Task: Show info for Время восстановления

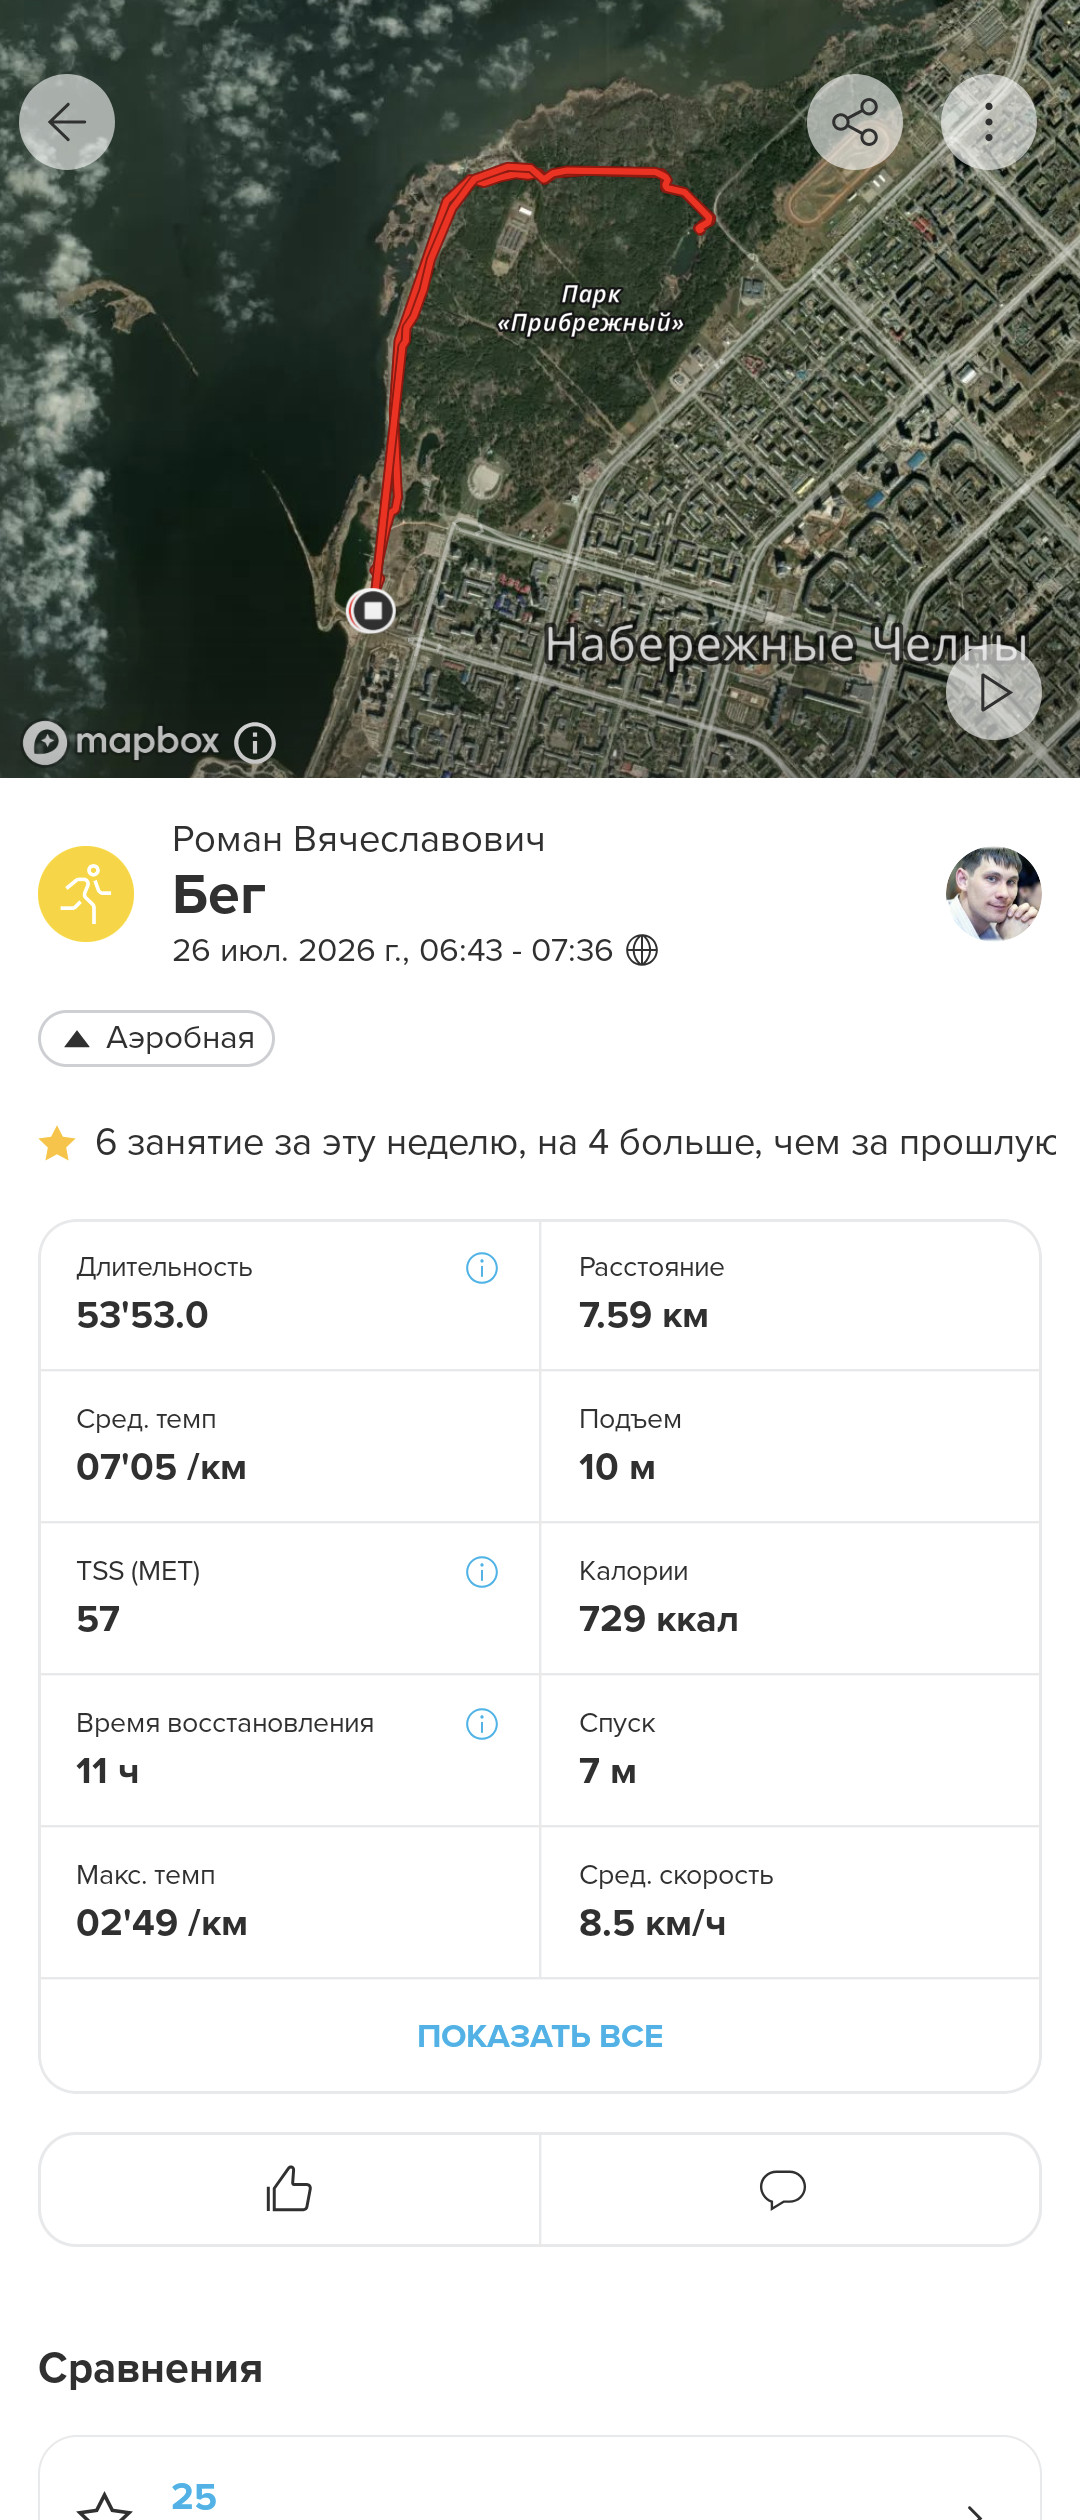Action: pos(482,1724)
